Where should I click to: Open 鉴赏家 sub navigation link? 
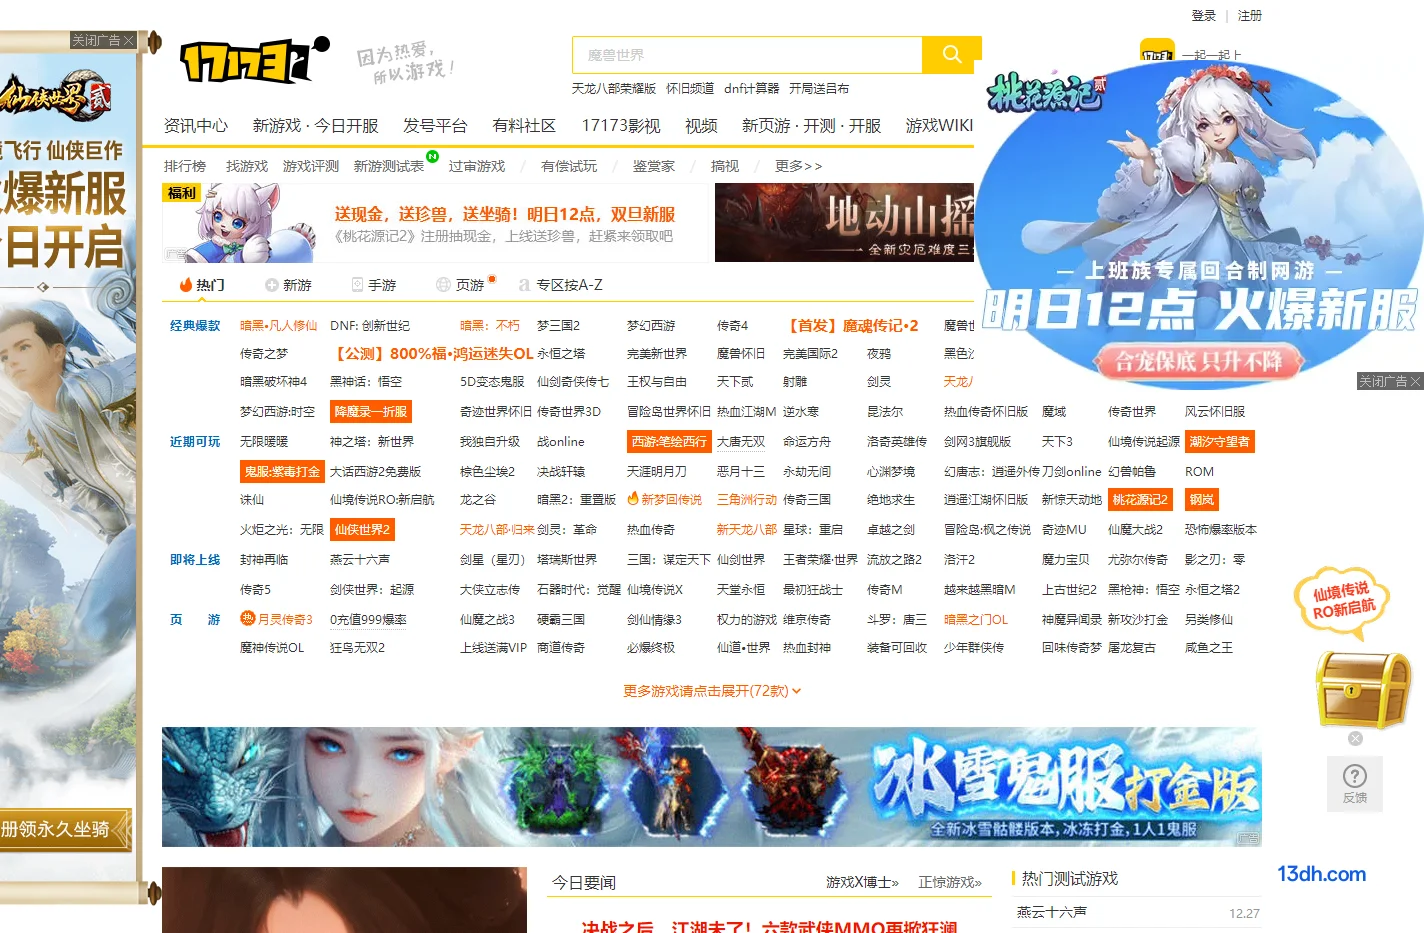coord(654,166)
